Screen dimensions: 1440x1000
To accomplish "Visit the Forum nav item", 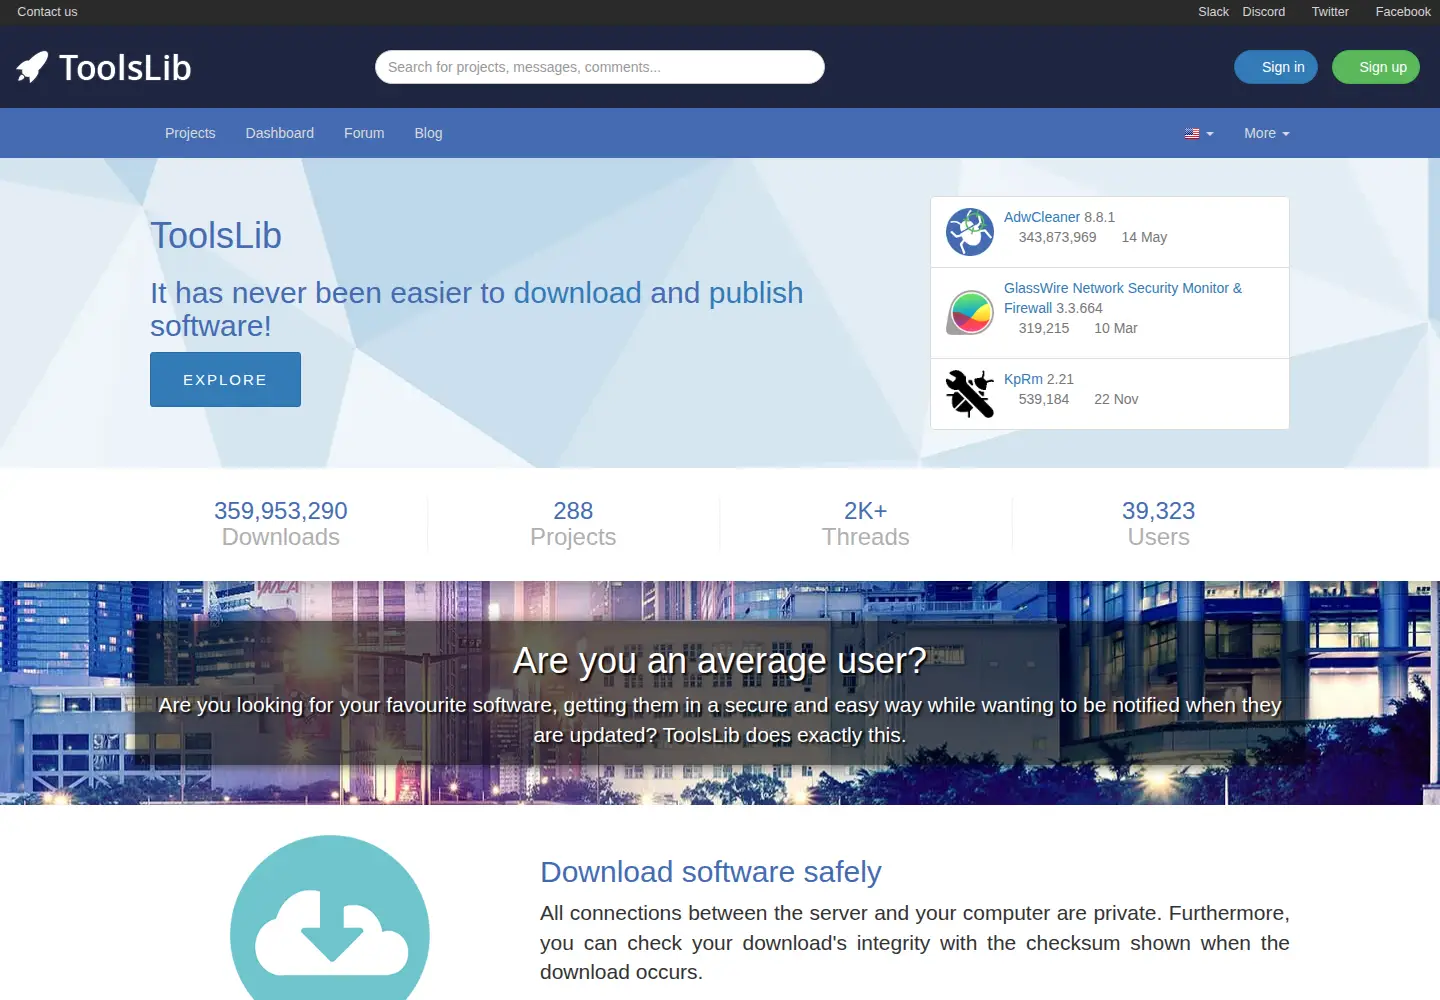I will coord(364,133).
